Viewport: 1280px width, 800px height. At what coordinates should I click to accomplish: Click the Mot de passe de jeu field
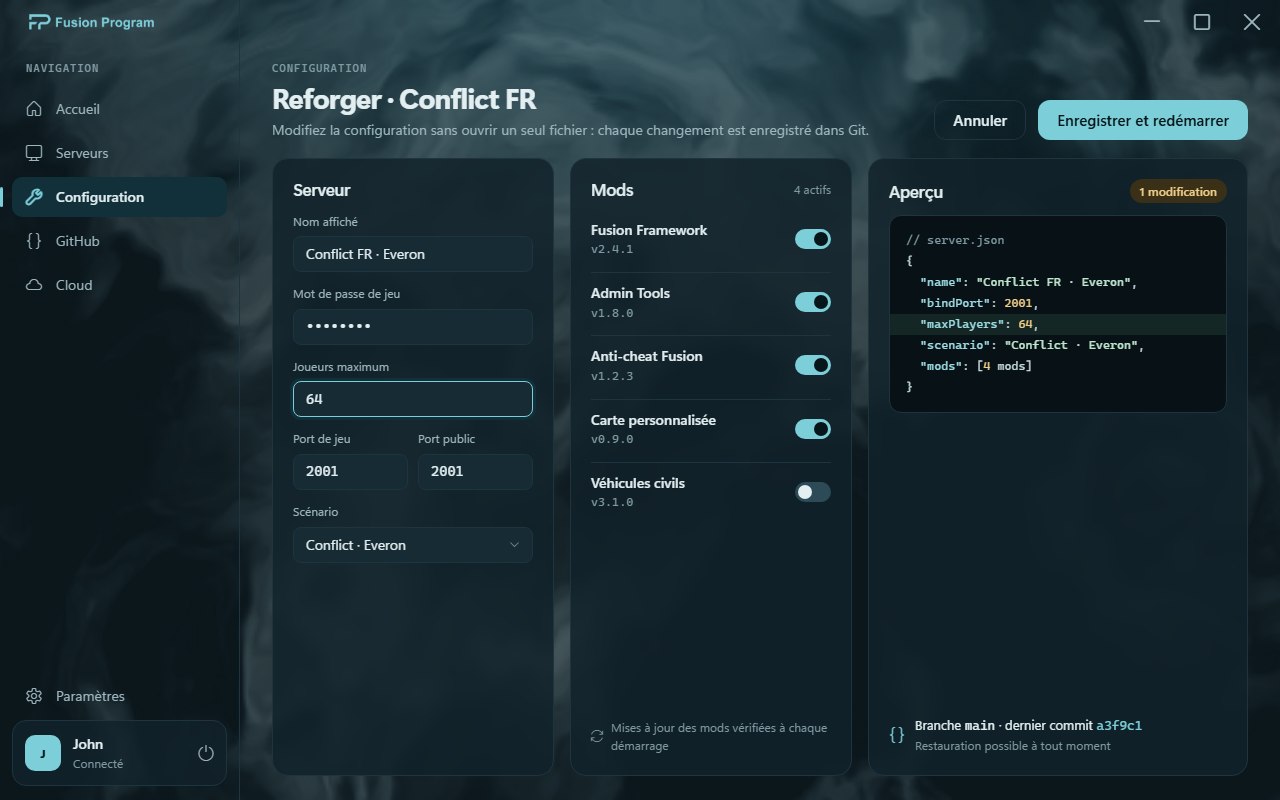(x=413, y=327)
